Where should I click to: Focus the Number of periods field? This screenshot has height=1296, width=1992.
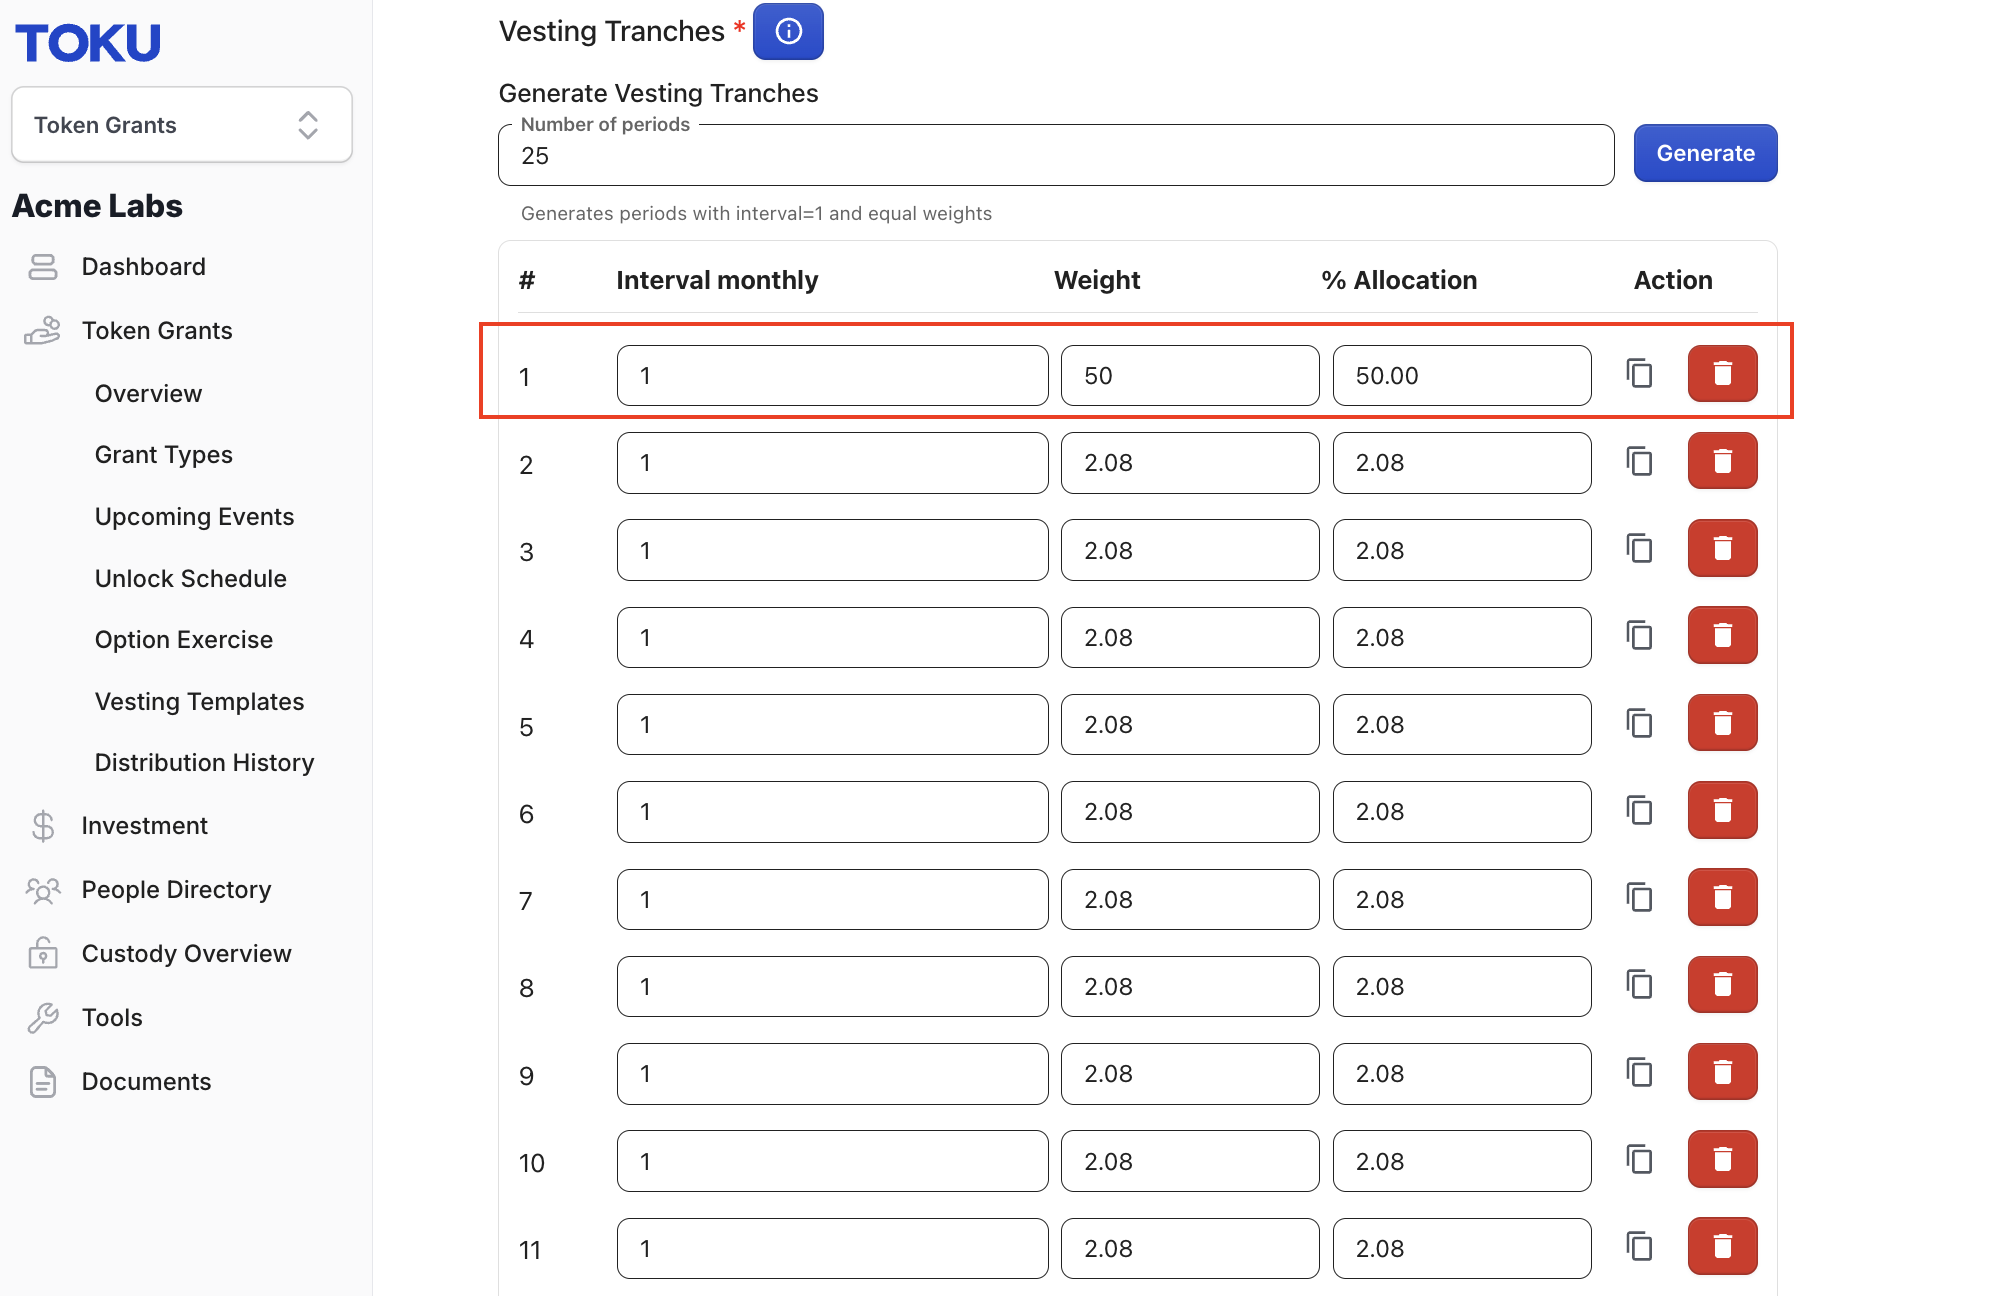[1056, 155]
